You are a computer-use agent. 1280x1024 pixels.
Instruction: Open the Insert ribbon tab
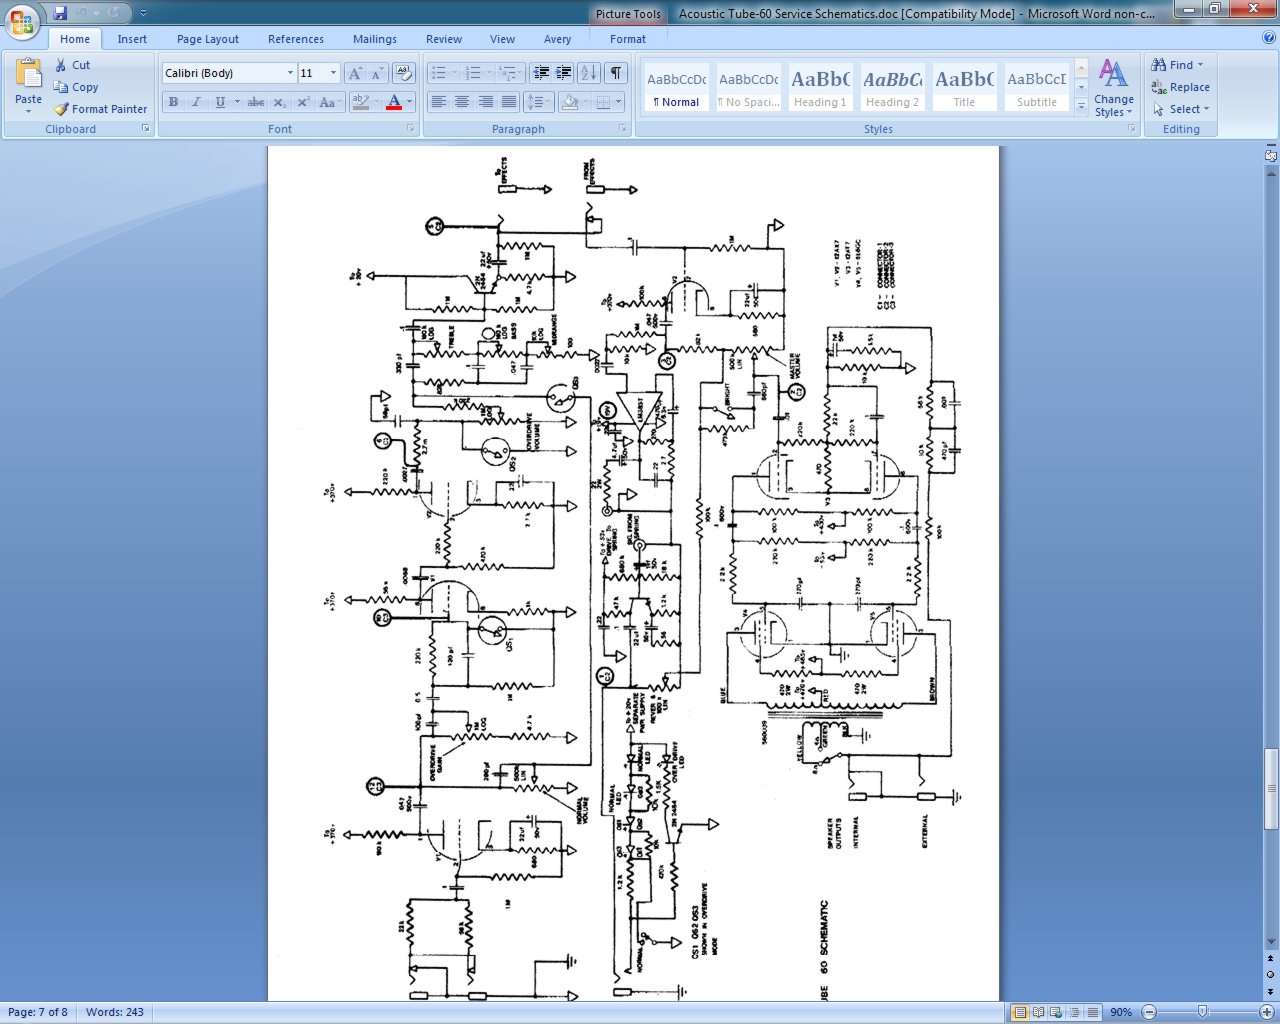coord(132,39)
